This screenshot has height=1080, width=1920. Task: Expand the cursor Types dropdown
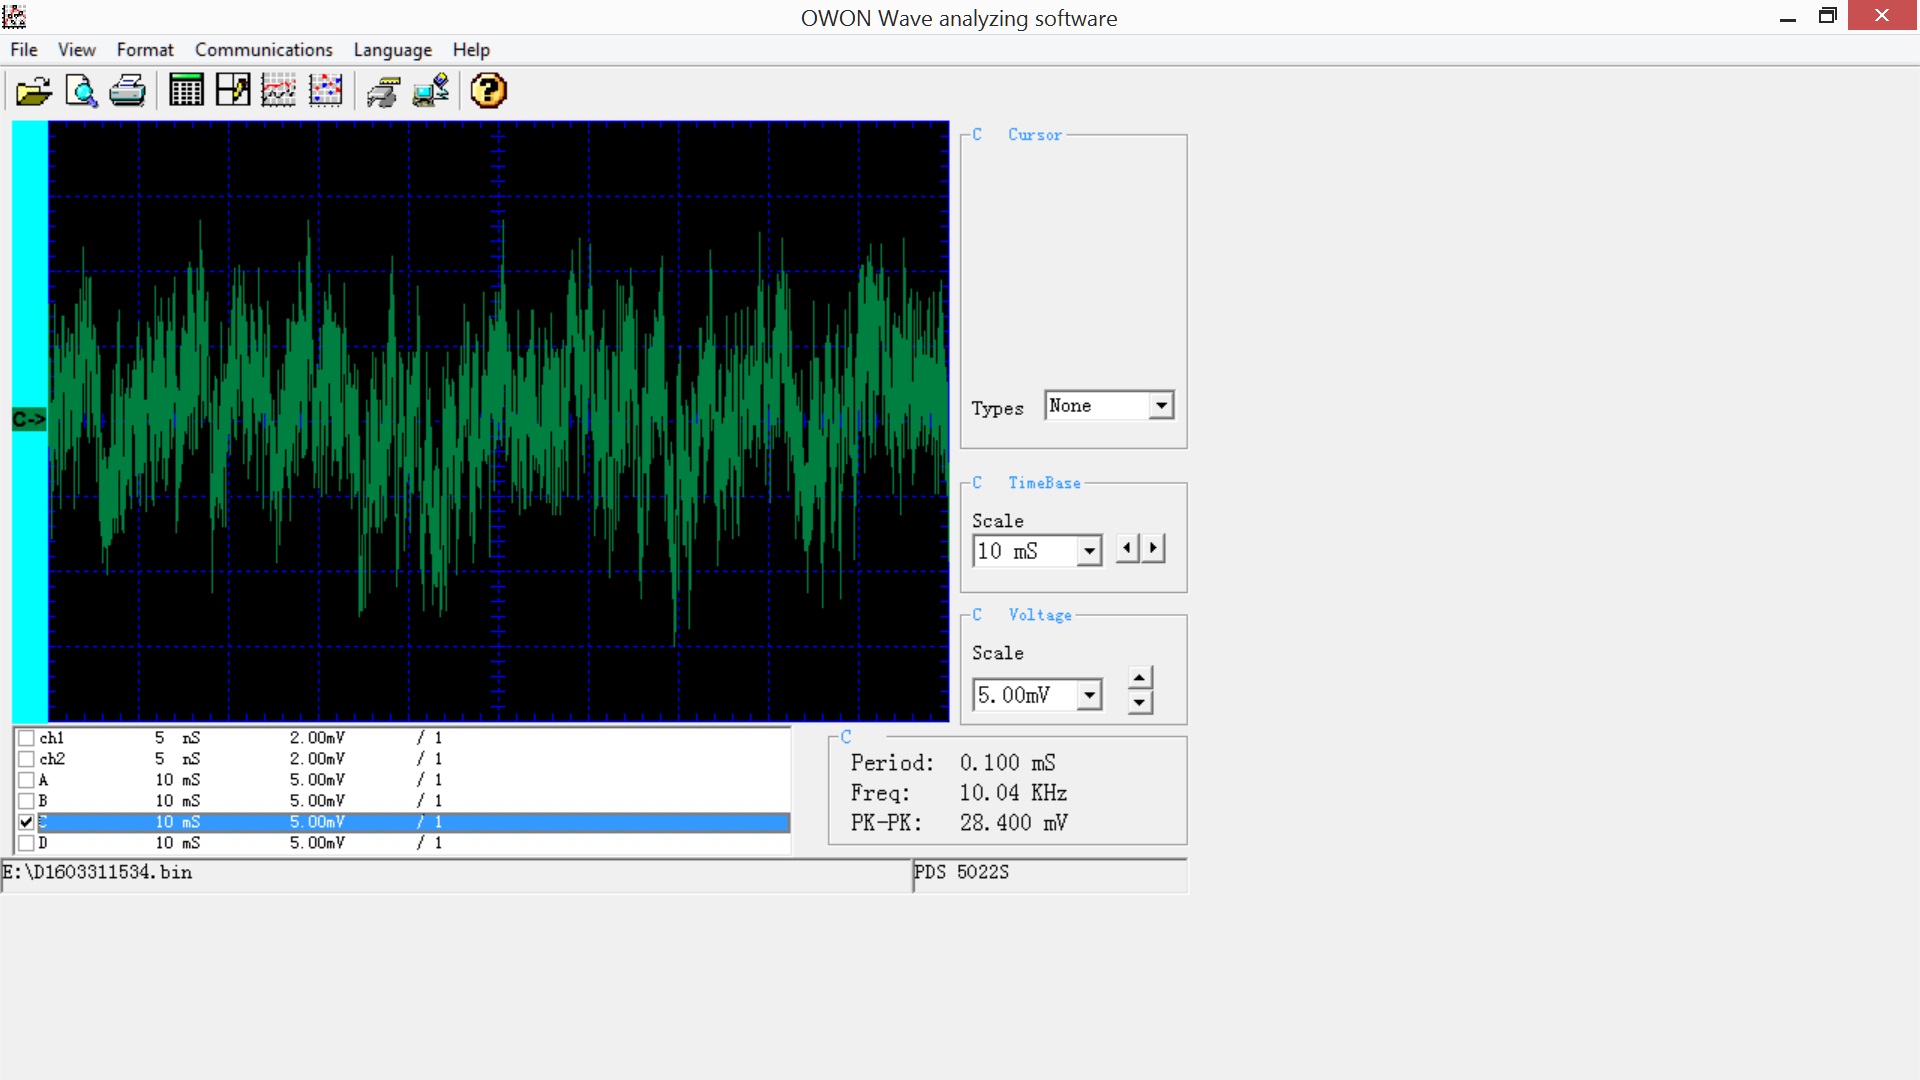point(1161,406)
